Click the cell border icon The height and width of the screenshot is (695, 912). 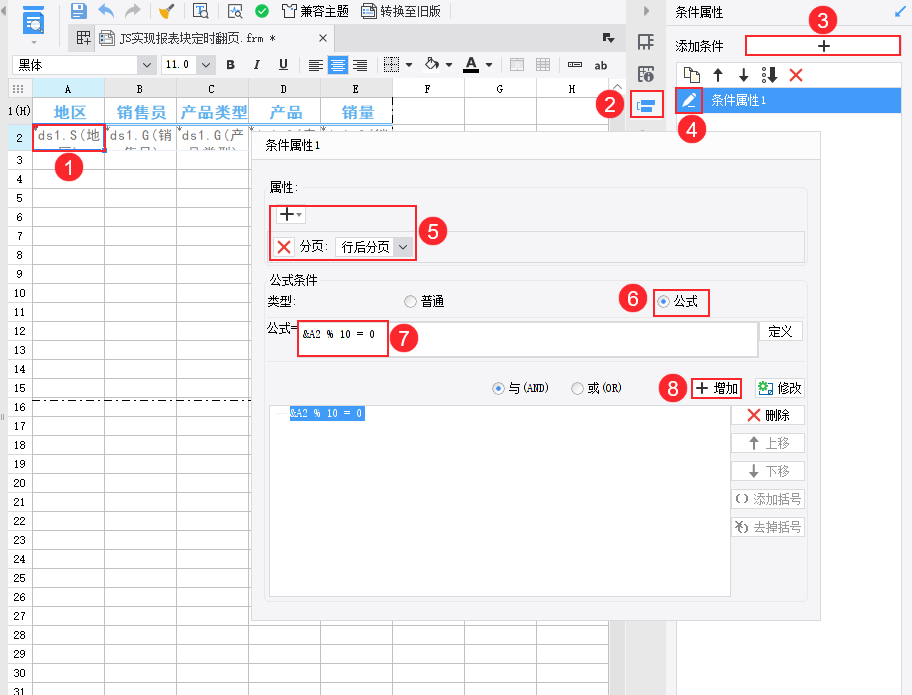point(391,65)
